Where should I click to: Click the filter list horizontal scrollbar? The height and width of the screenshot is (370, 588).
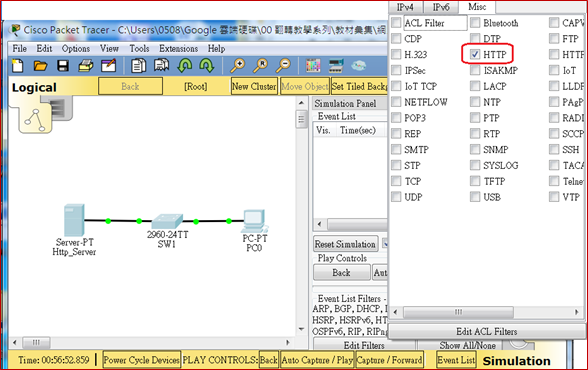point(486,312)
